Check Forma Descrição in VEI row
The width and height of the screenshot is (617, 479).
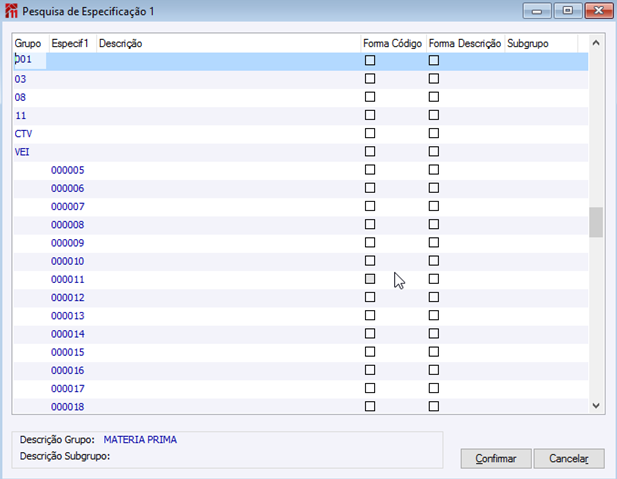click(x=434, y=152)
